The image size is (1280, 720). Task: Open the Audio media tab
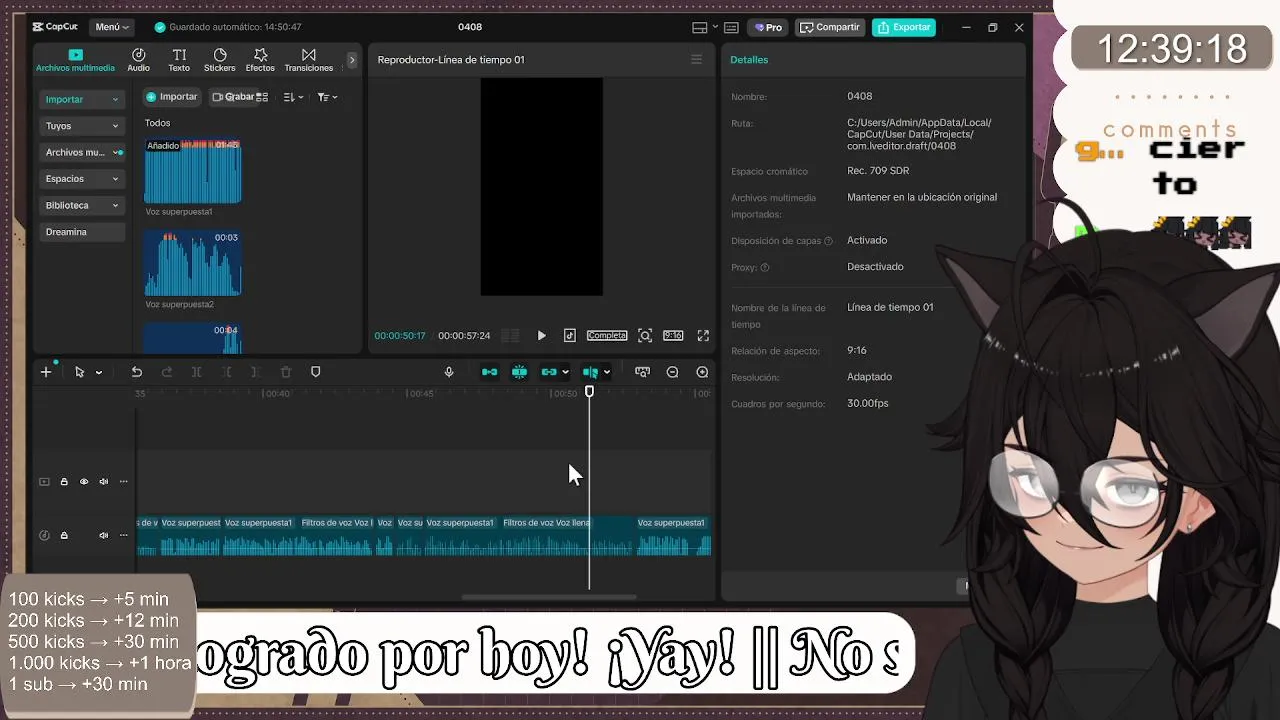(138, 60)
